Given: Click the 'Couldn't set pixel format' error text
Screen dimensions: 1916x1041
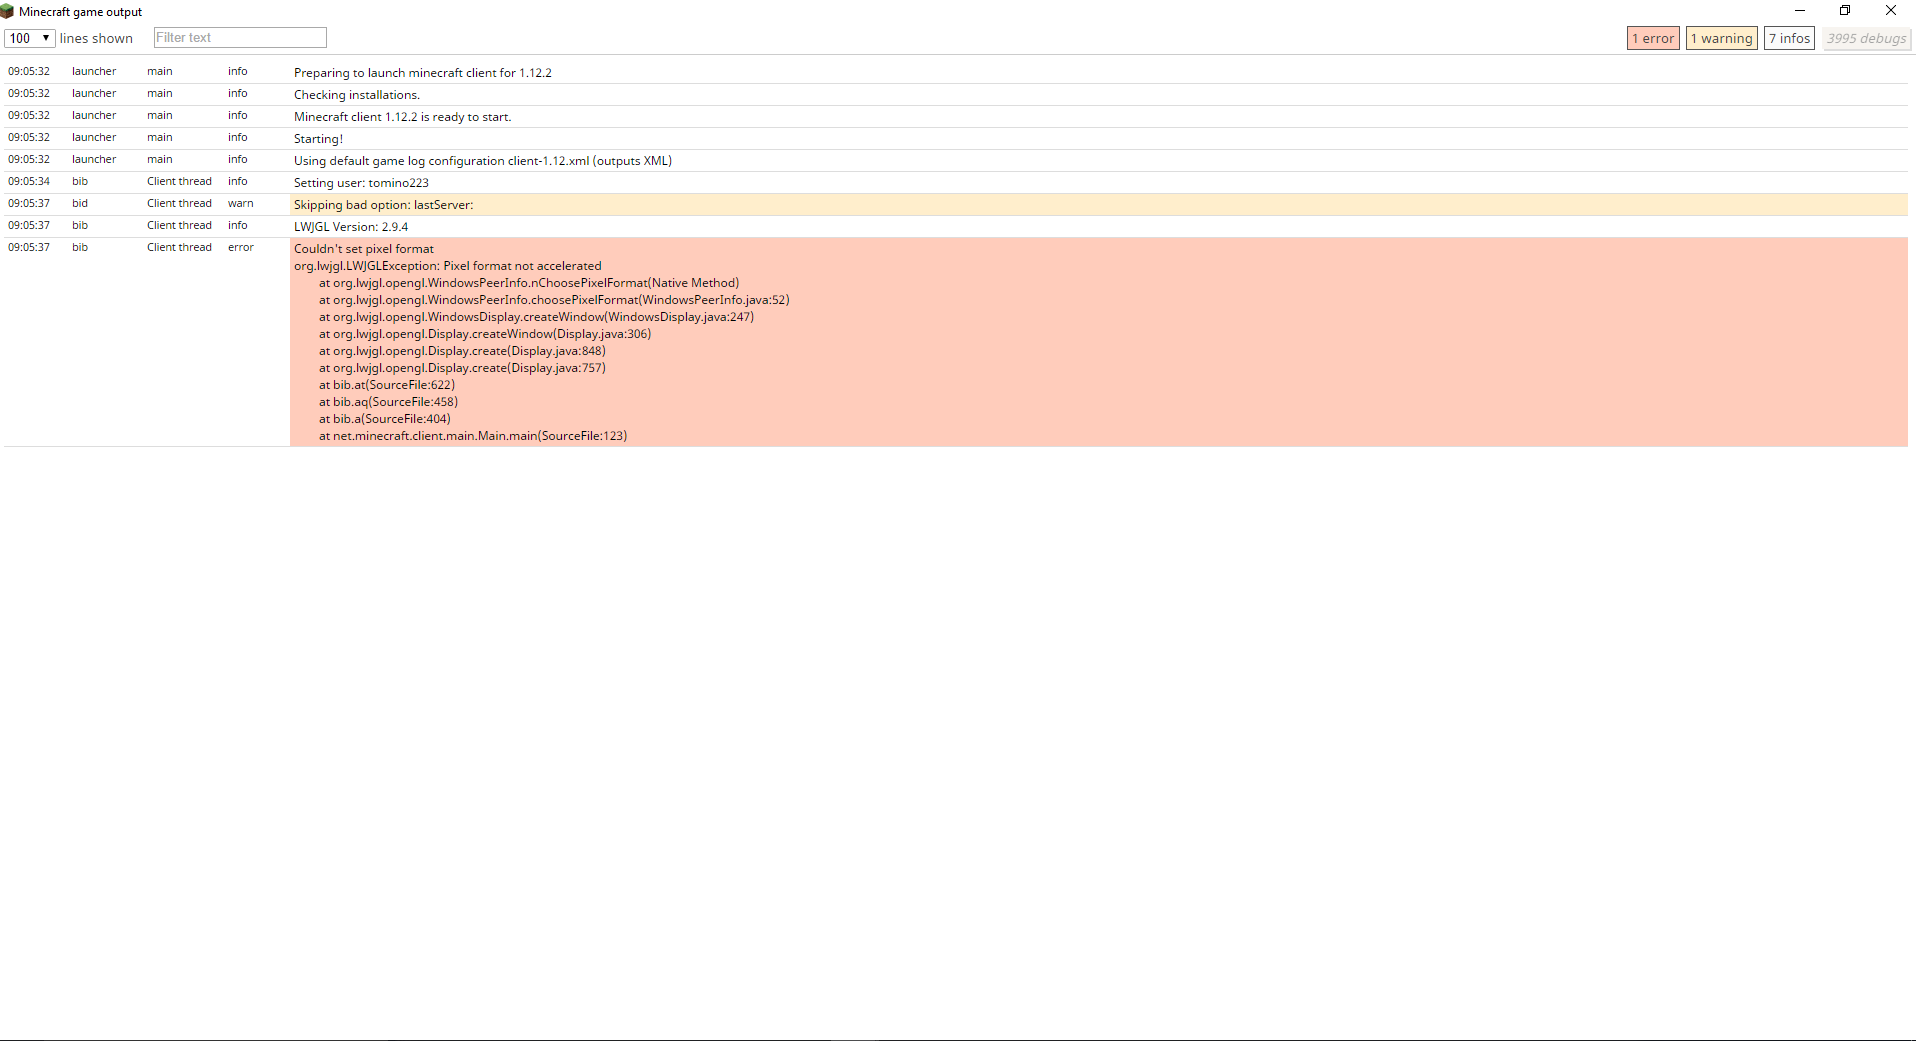Looking at the screenshot, I should coord(364,249).
